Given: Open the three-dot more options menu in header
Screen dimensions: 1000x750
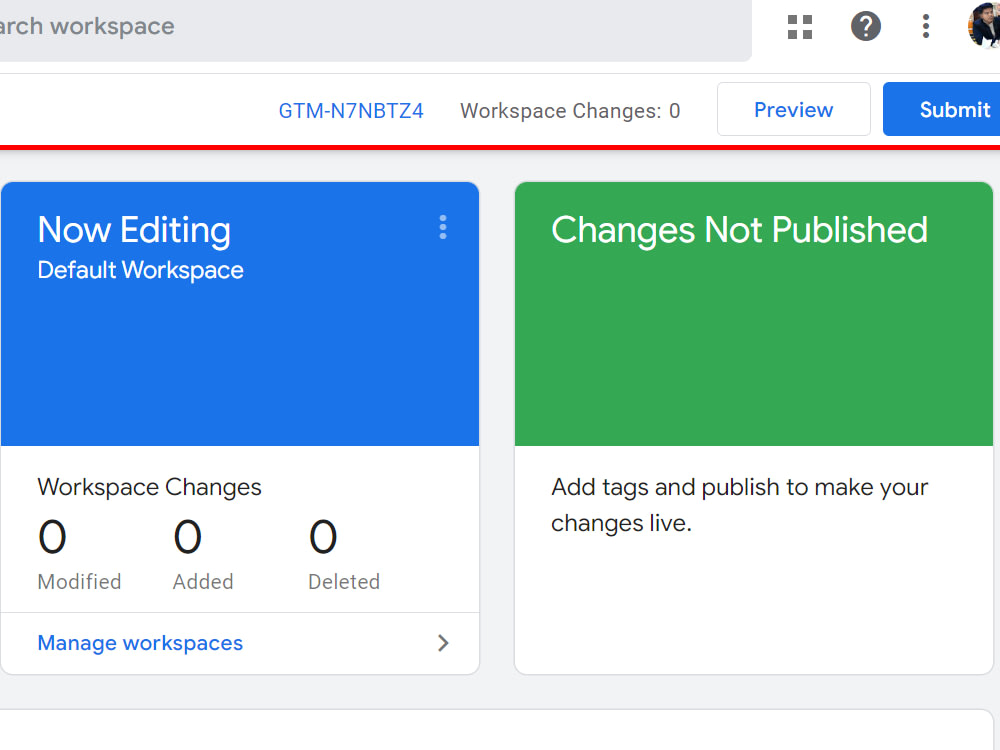Looking at the screenshot, I should [x=925, y=27].
